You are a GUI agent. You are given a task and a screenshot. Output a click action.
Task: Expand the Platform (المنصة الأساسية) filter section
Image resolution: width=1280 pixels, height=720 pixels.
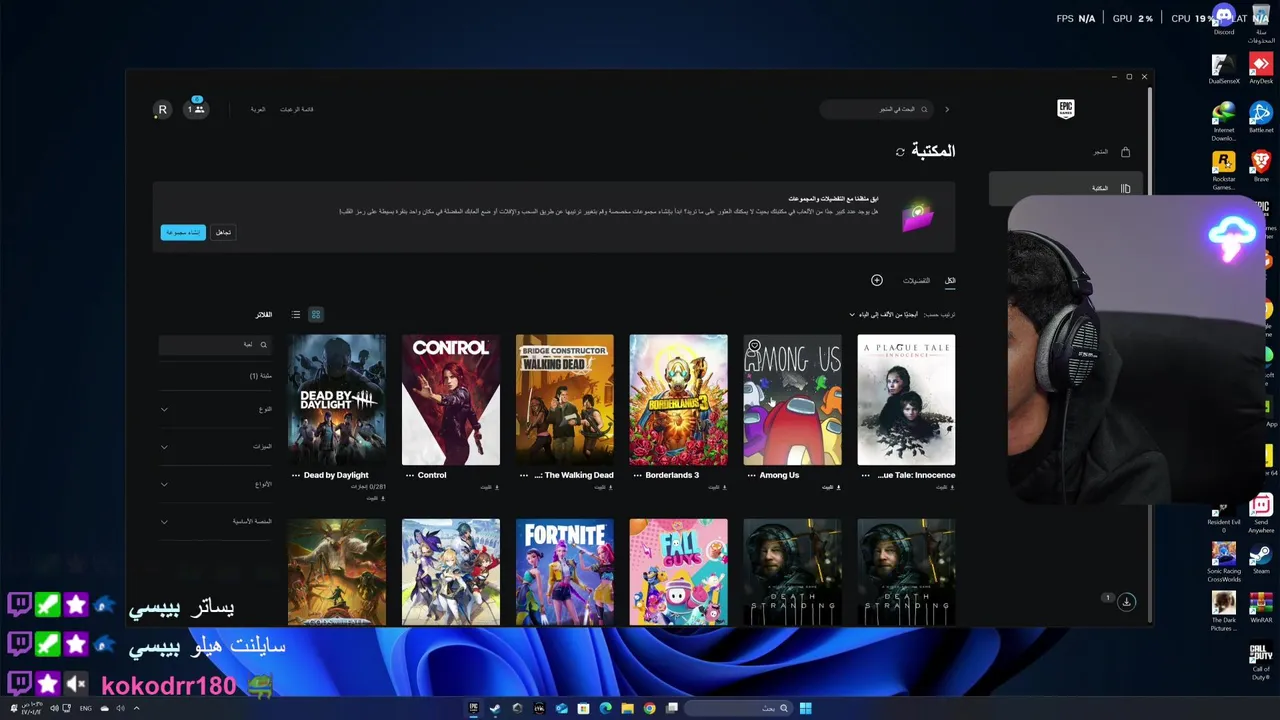(x=215, y=521)
